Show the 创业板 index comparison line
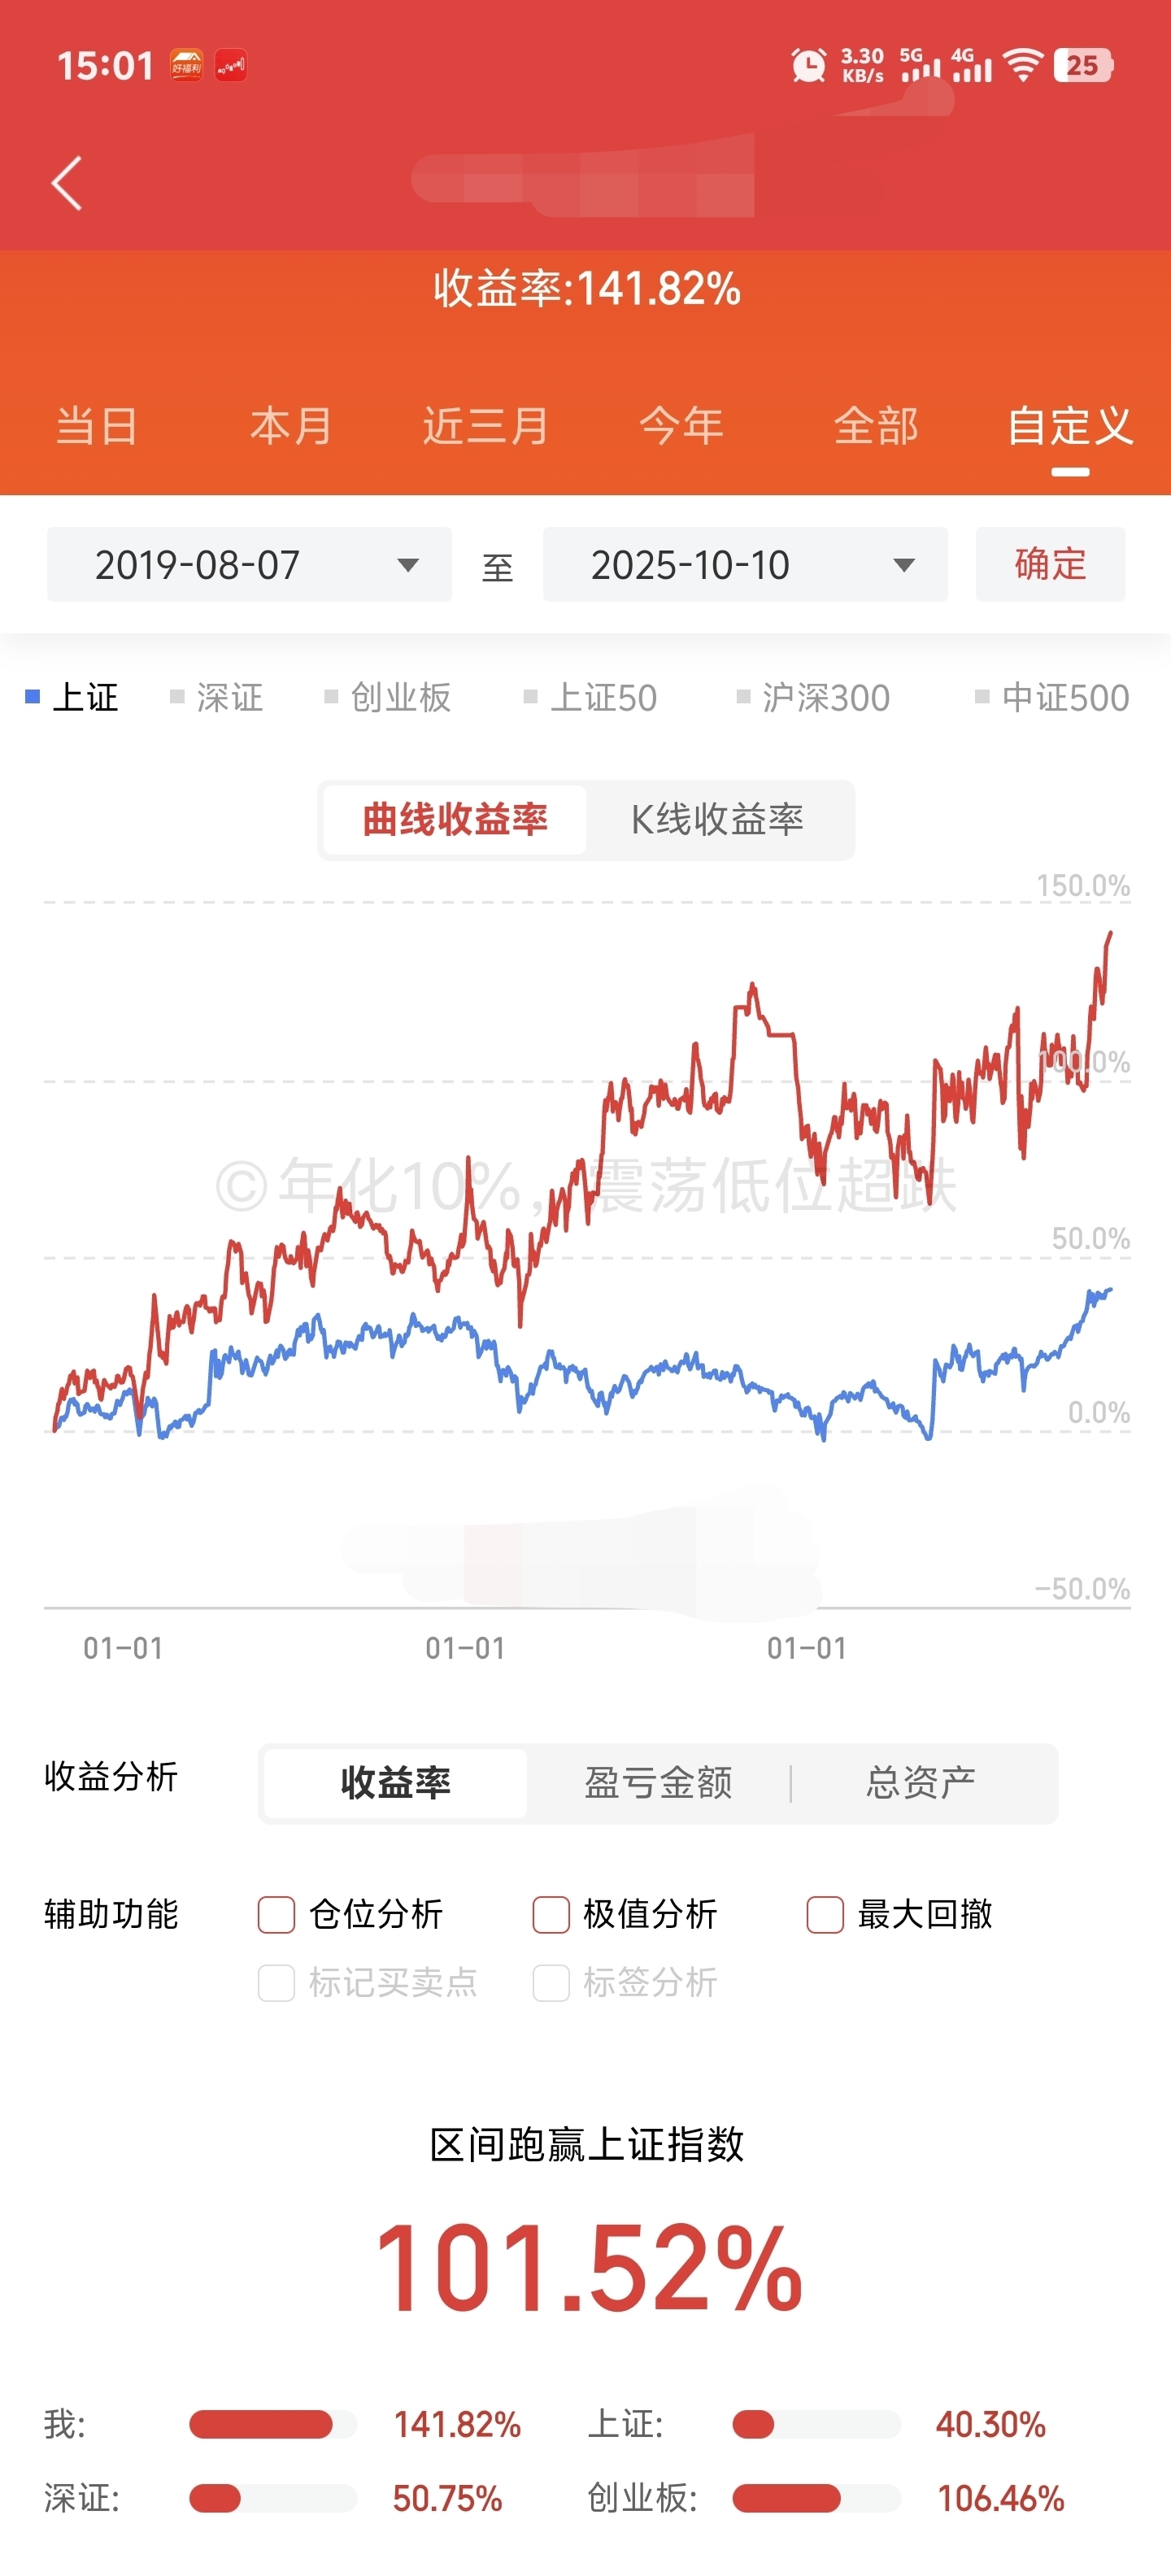This screenshot has height=2576, width=1171. pyautogui.click(x=388, y=697)
